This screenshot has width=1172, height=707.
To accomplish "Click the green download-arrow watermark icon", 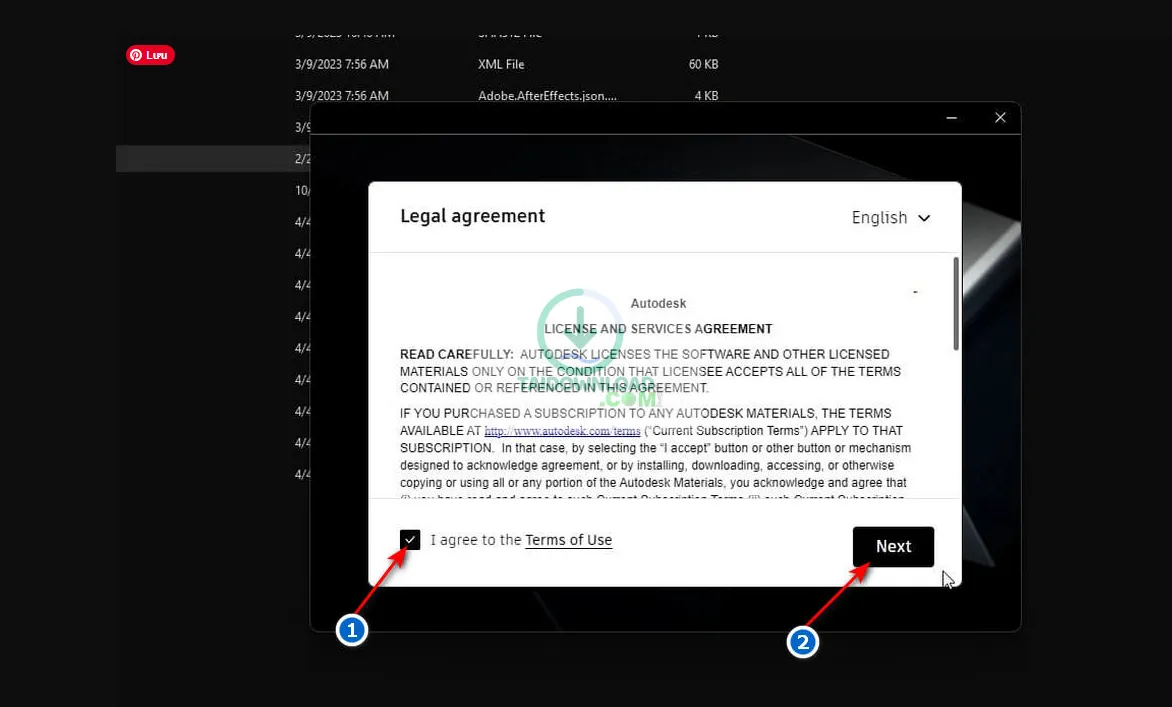I will 579,330.
